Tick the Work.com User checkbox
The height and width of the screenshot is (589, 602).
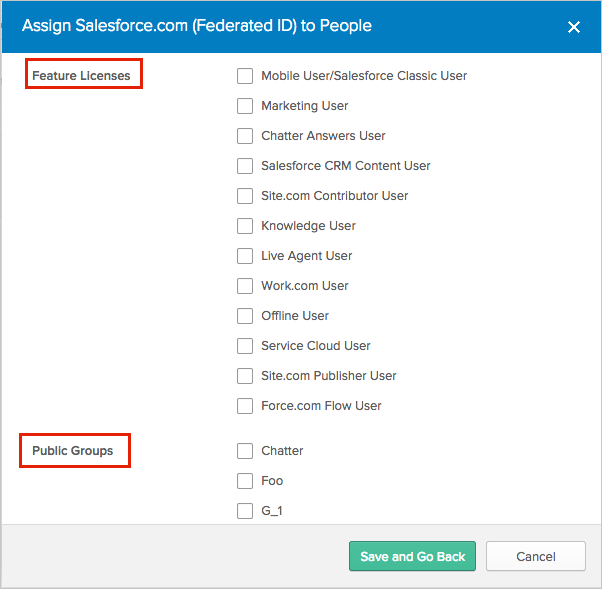click(x=245, y=286)
